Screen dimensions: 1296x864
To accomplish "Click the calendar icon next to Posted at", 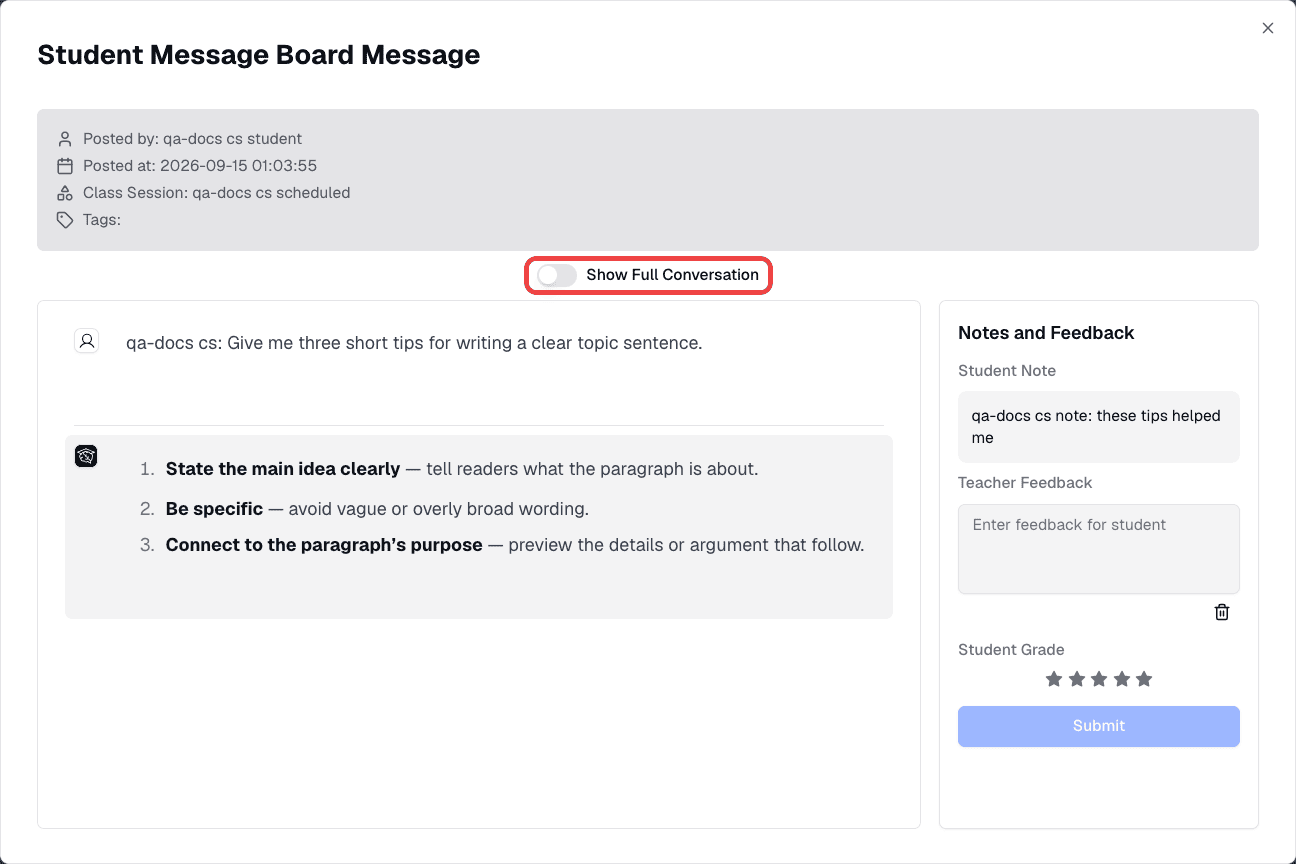I will pyautogui.click(x=65, y=166).
